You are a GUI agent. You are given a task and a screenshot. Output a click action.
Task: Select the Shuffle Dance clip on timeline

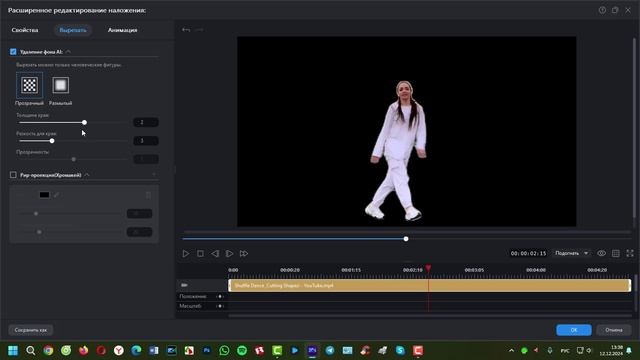click(x=429, y=285)
